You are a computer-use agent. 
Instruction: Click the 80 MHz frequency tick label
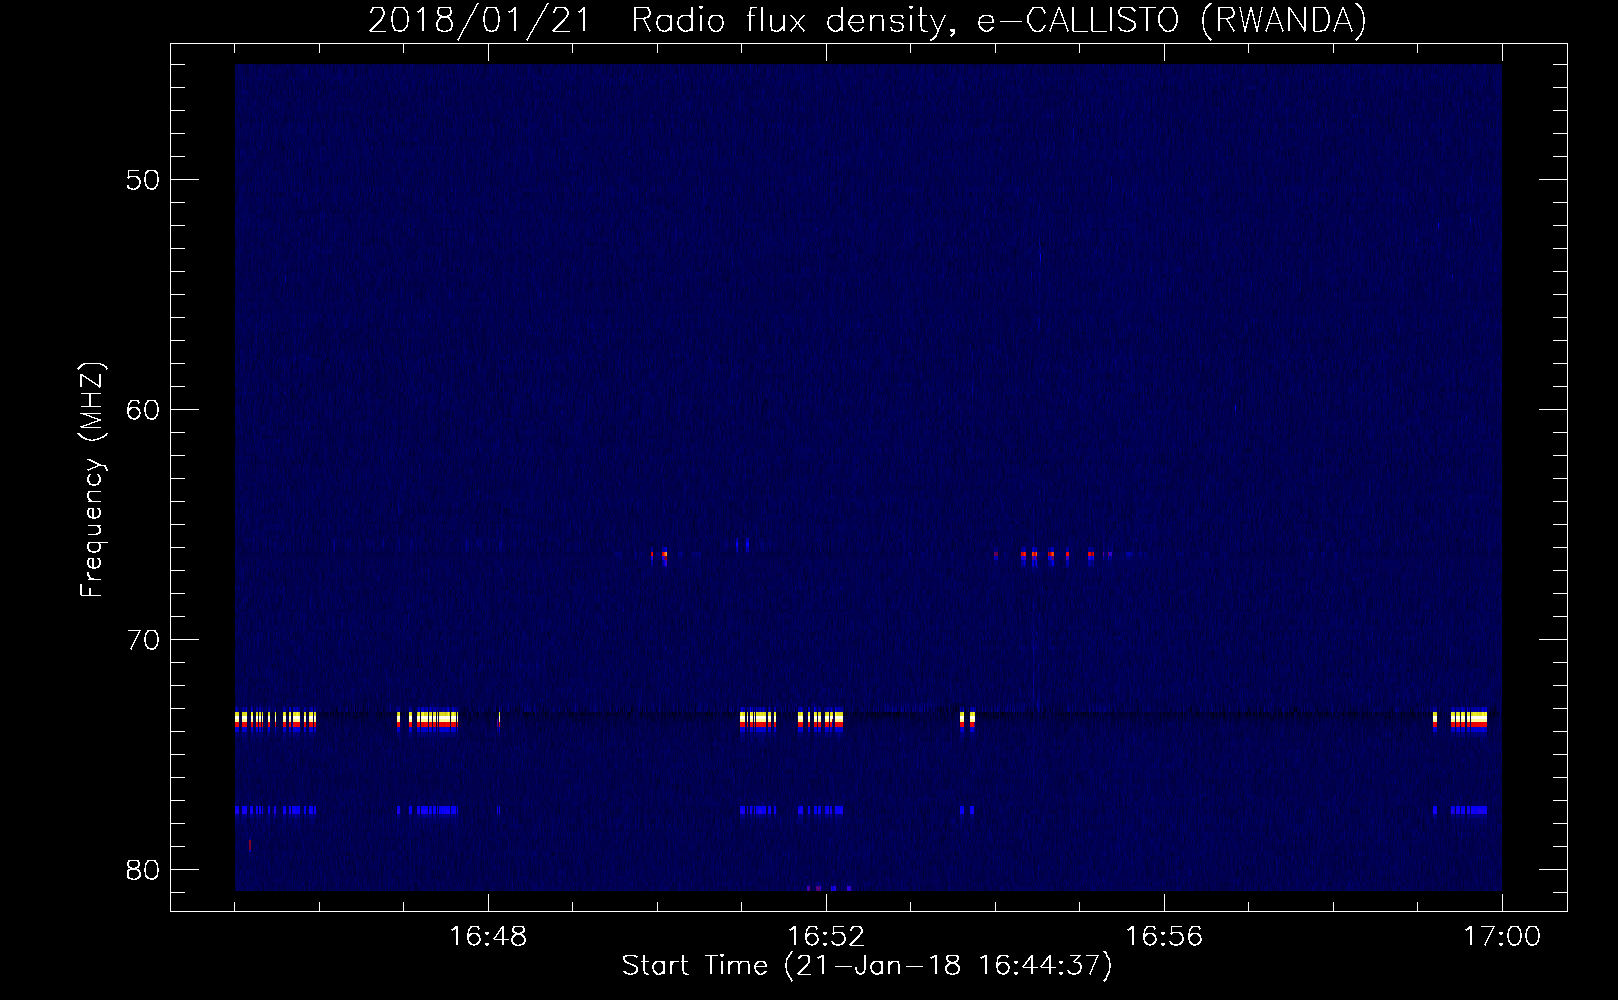(144, 870)
